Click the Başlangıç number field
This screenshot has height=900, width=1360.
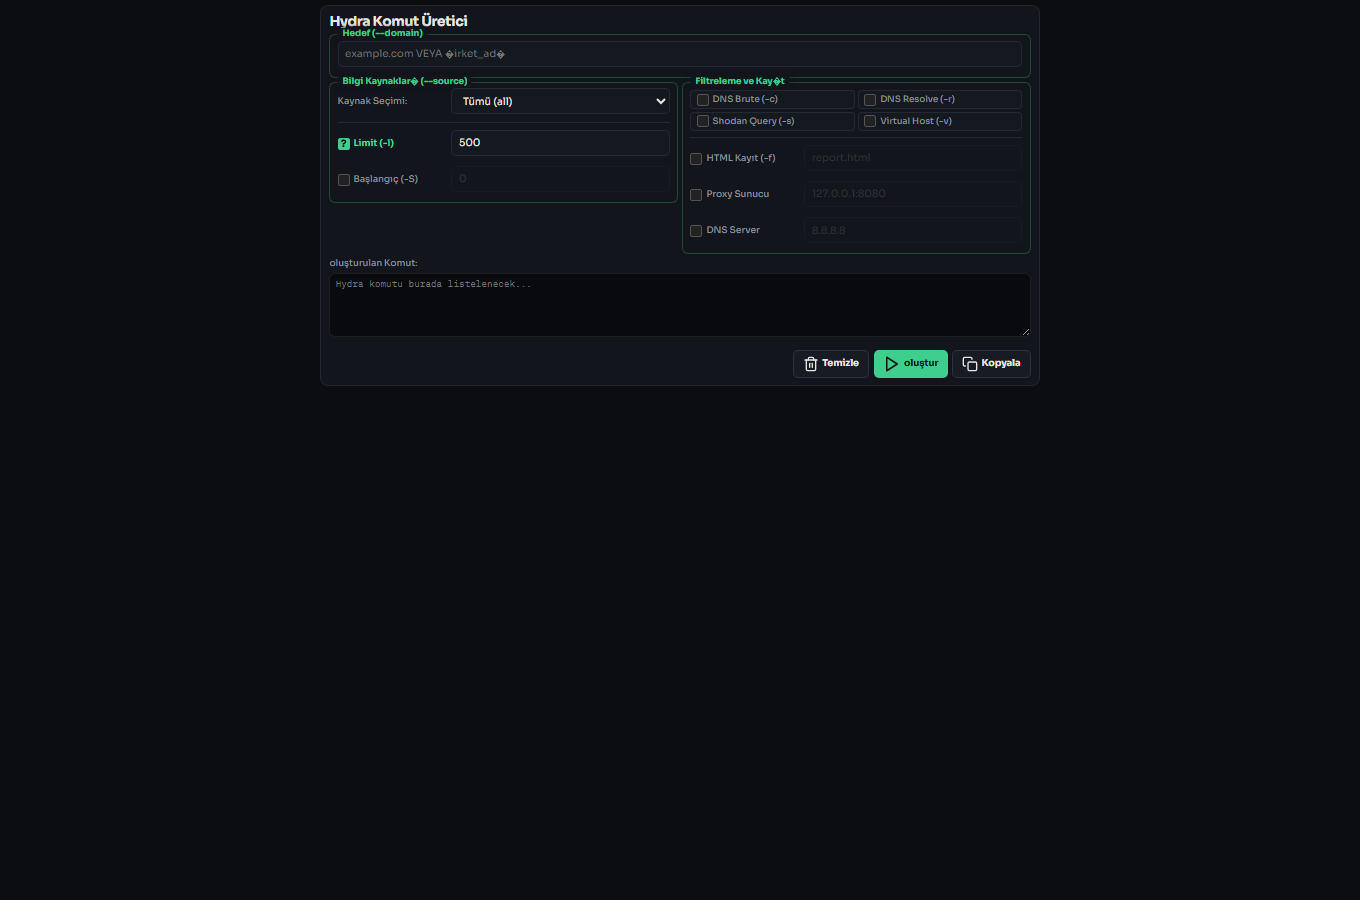pos(560,179)
